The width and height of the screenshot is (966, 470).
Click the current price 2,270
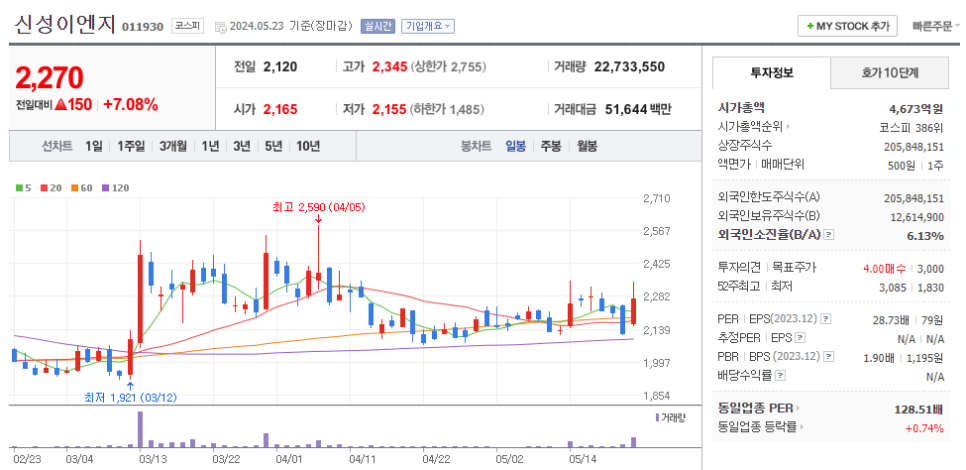pos(49,78)
